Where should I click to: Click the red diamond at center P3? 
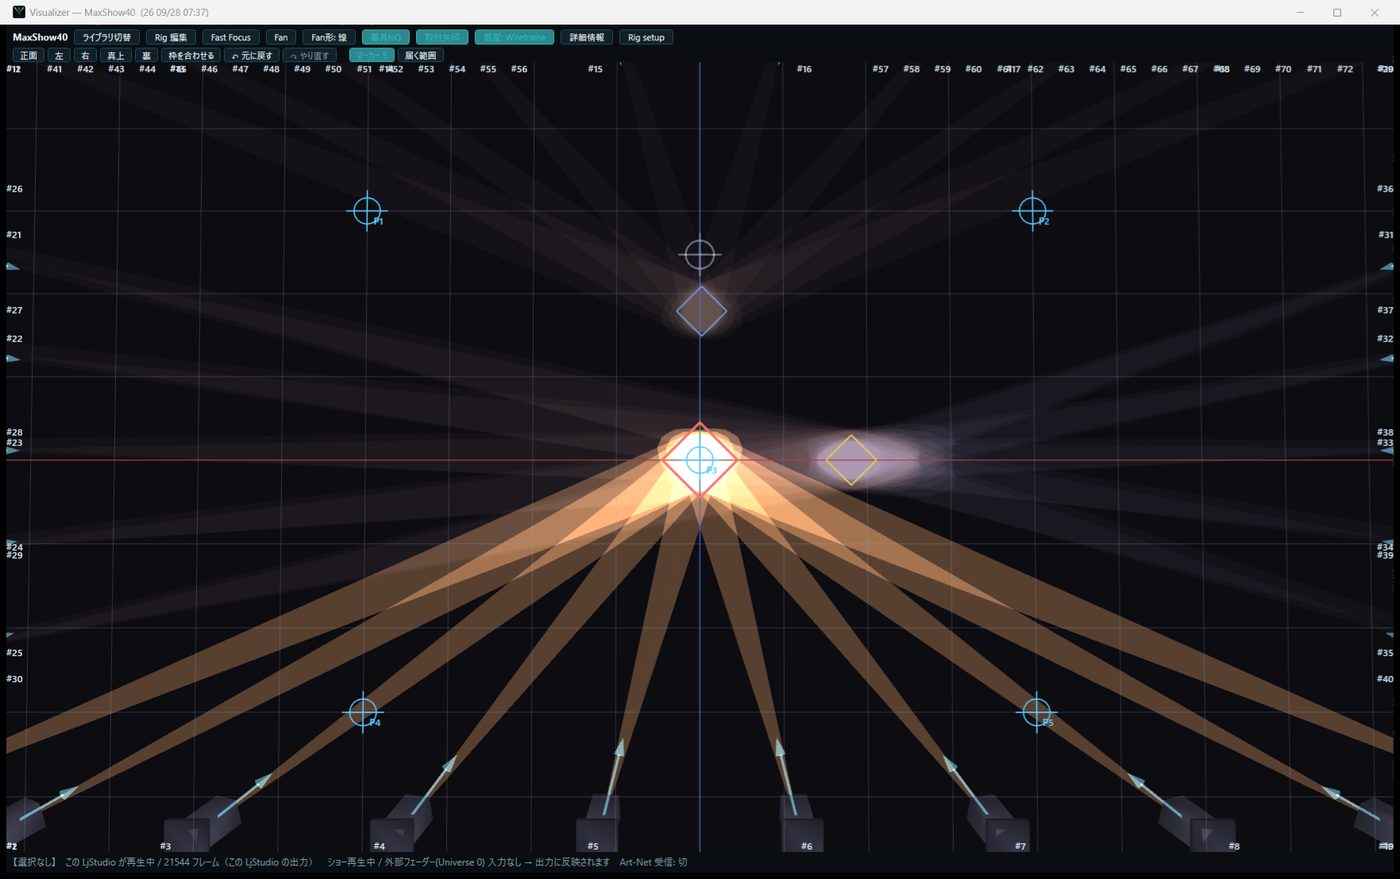pyautogui.click(x=700, y=460)
